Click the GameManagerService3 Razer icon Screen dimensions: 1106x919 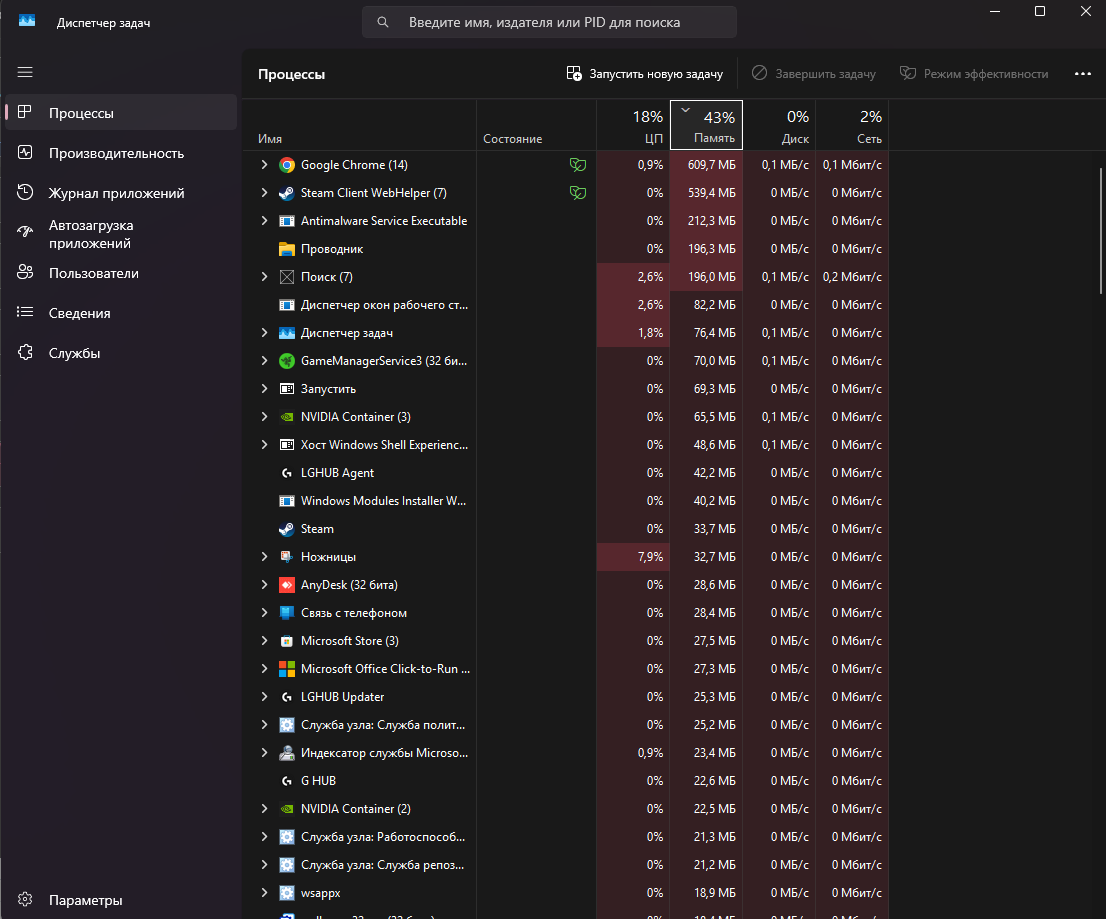[286, 361]
